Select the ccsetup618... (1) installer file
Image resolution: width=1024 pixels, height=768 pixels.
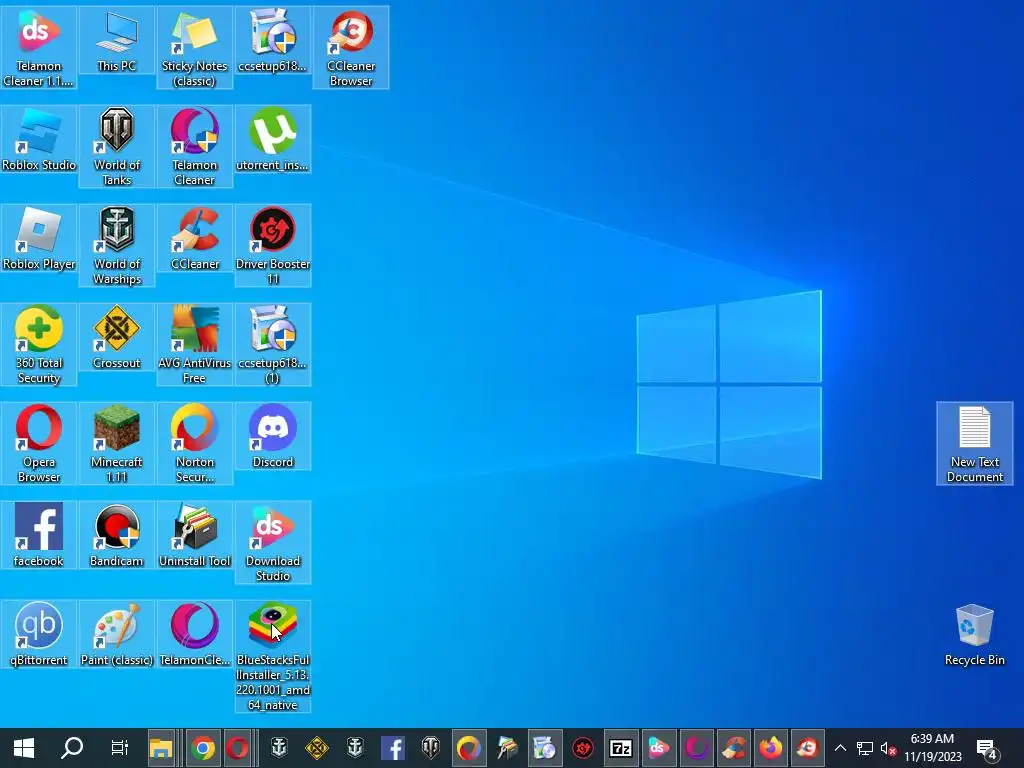tap(272, 345)
